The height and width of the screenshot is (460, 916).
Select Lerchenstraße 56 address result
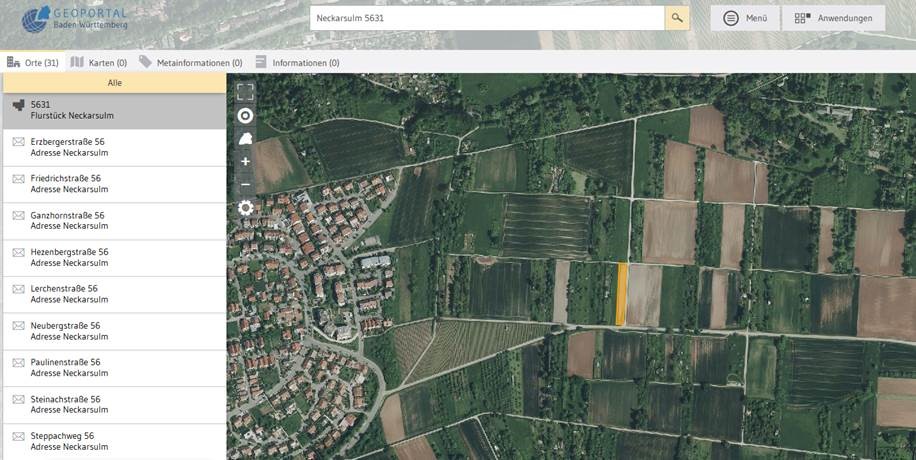click(114, 294)
